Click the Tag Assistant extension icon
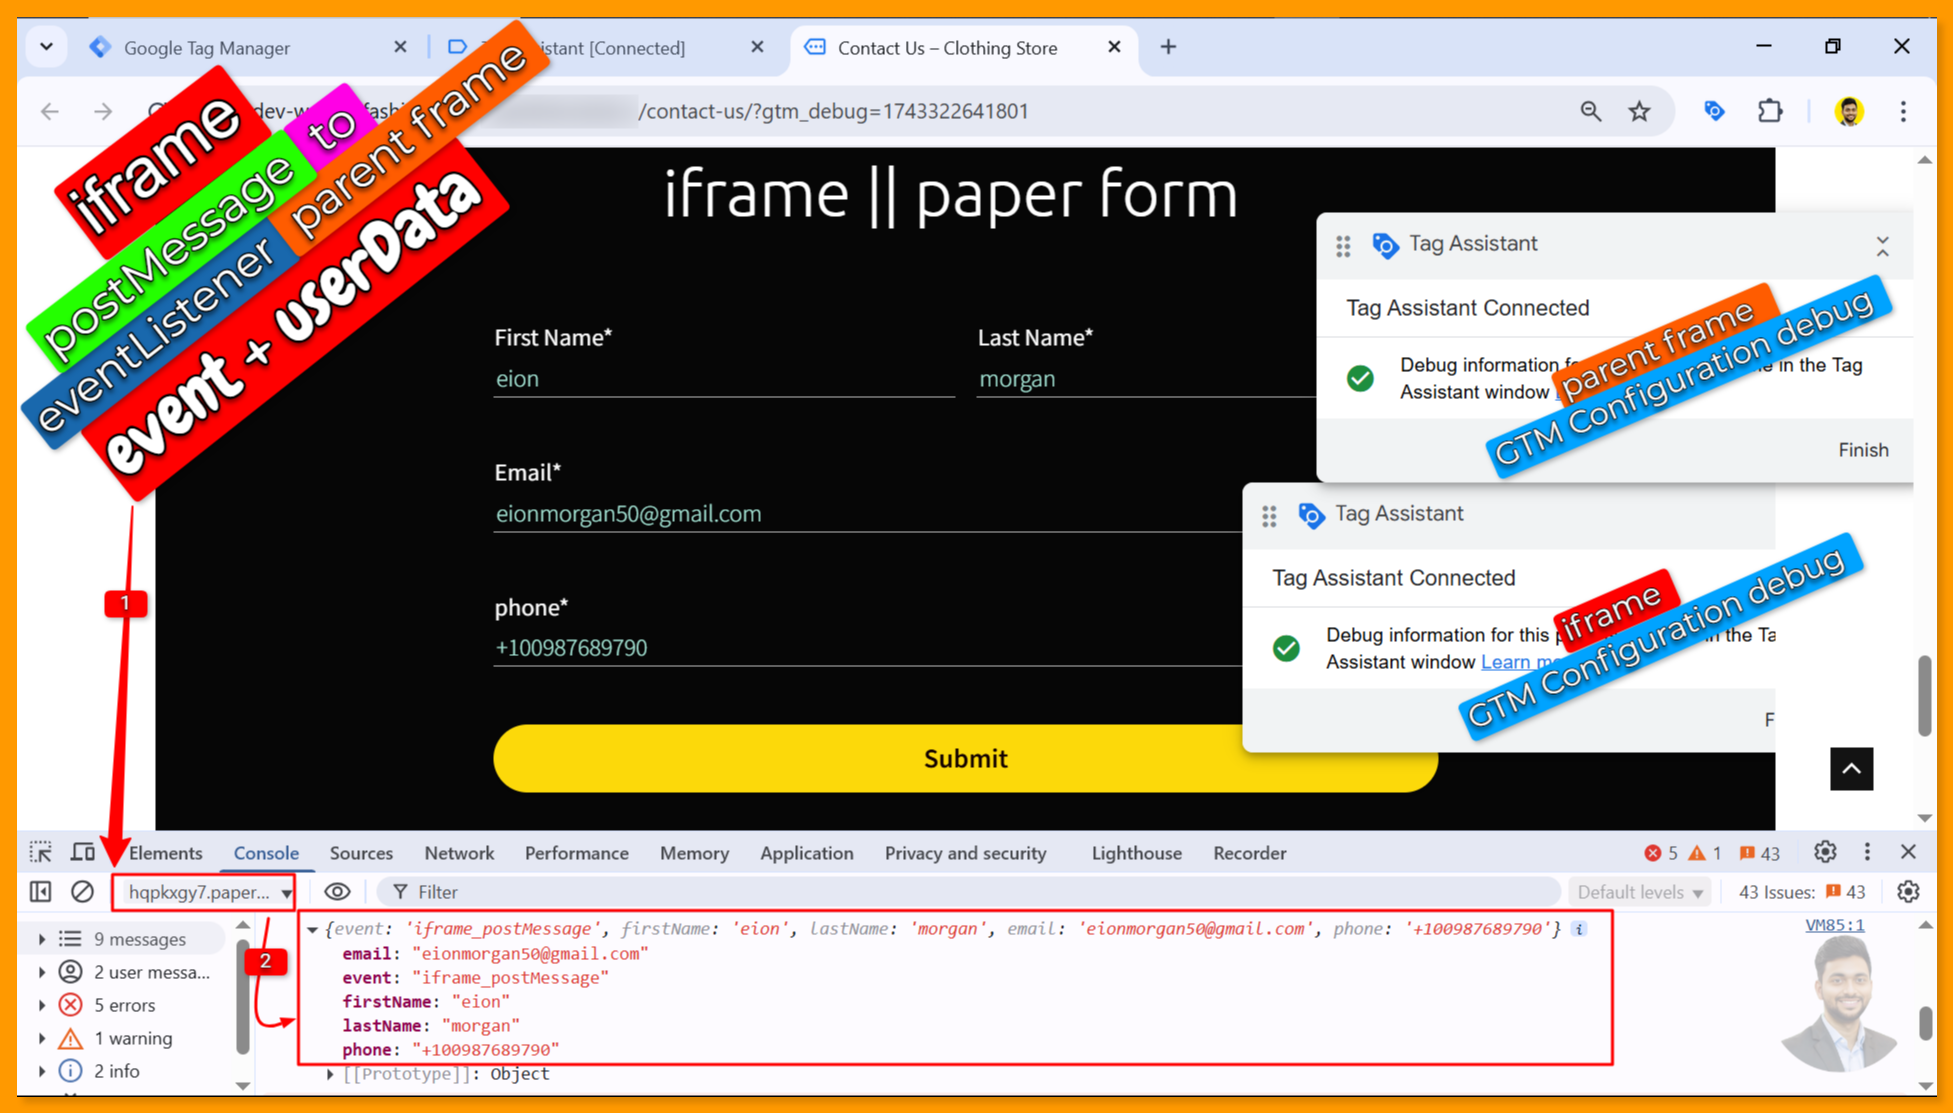1953x1113 pixels. click(1714, 111)
